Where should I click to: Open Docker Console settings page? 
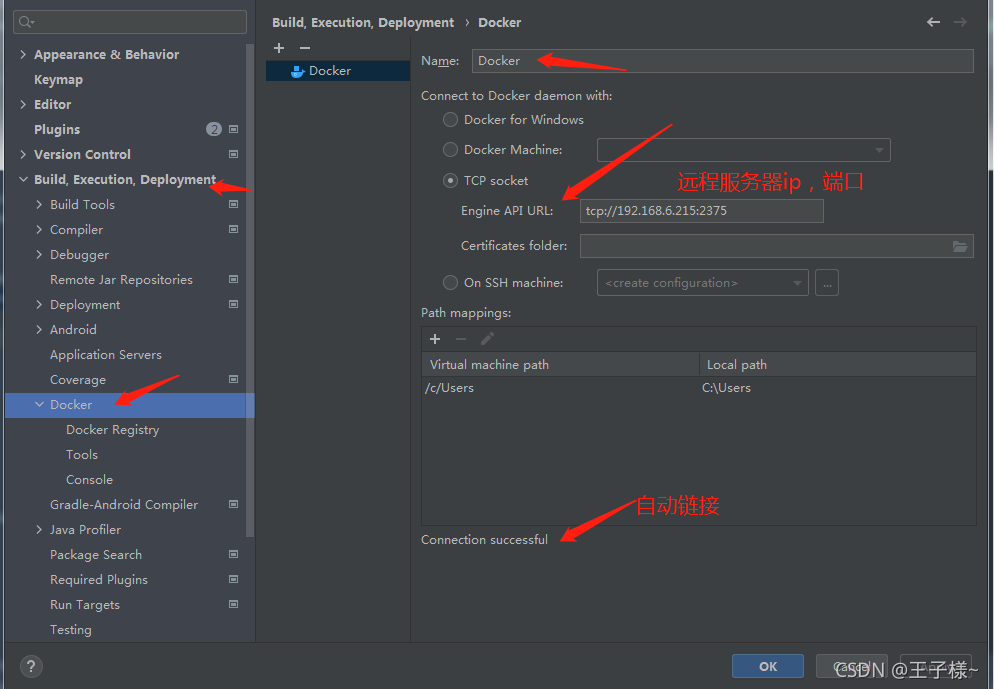point(89,480)
